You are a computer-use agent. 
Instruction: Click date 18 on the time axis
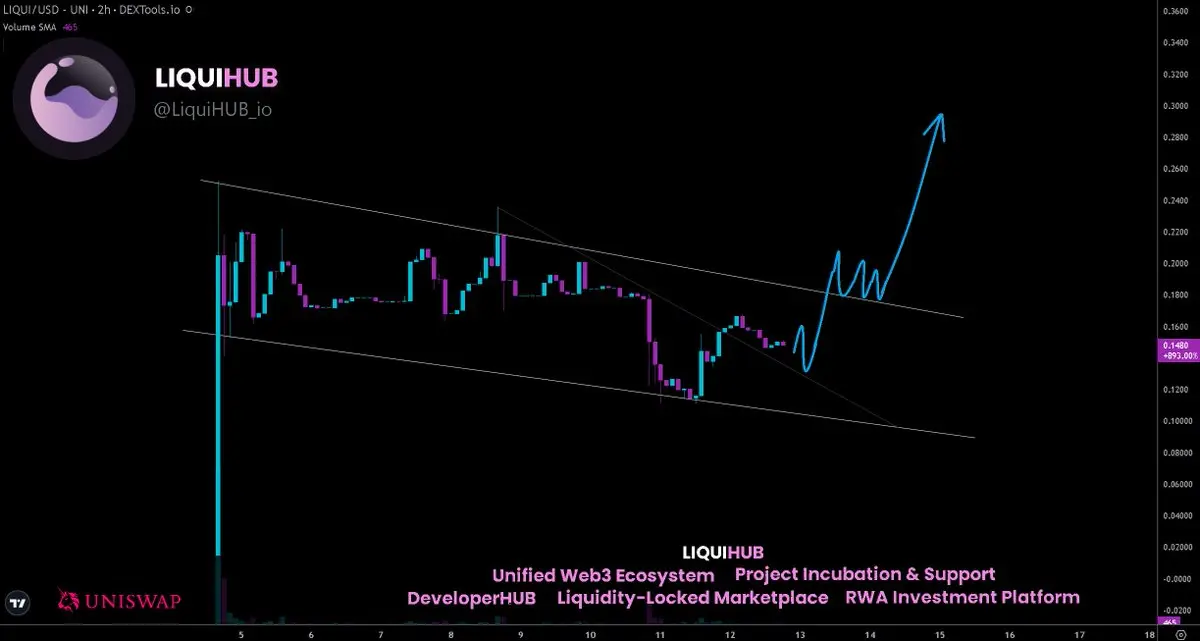pos(1151,634)
